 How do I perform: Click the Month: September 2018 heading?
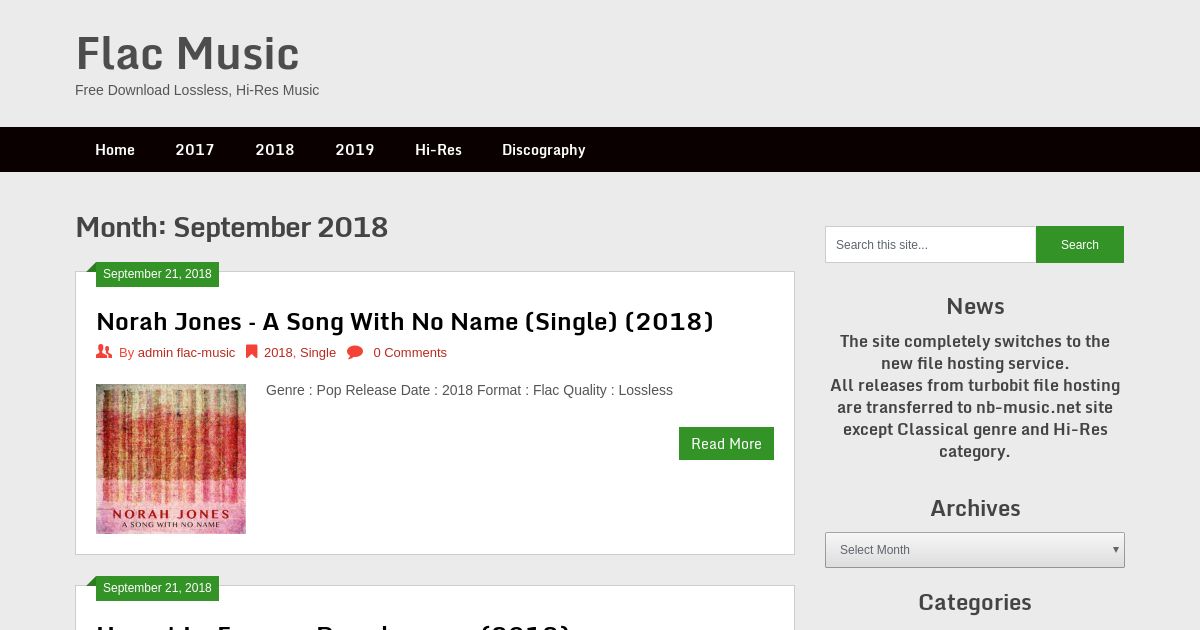[x=231, y=227]
